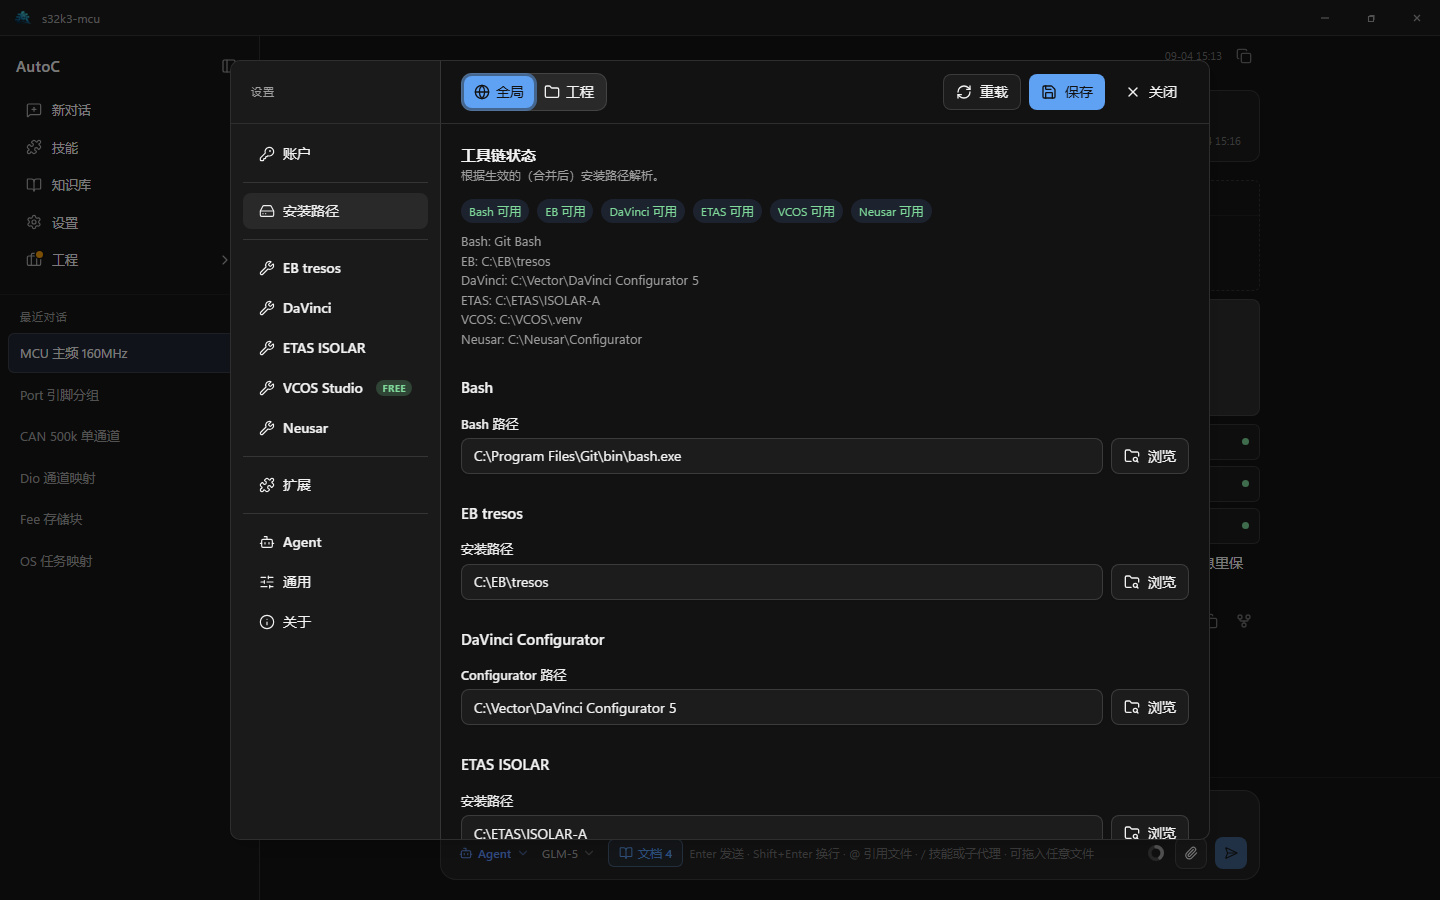Screen dimensions: 1440x900
Task: Open the 关于 about section
Action: pos(335,622)
